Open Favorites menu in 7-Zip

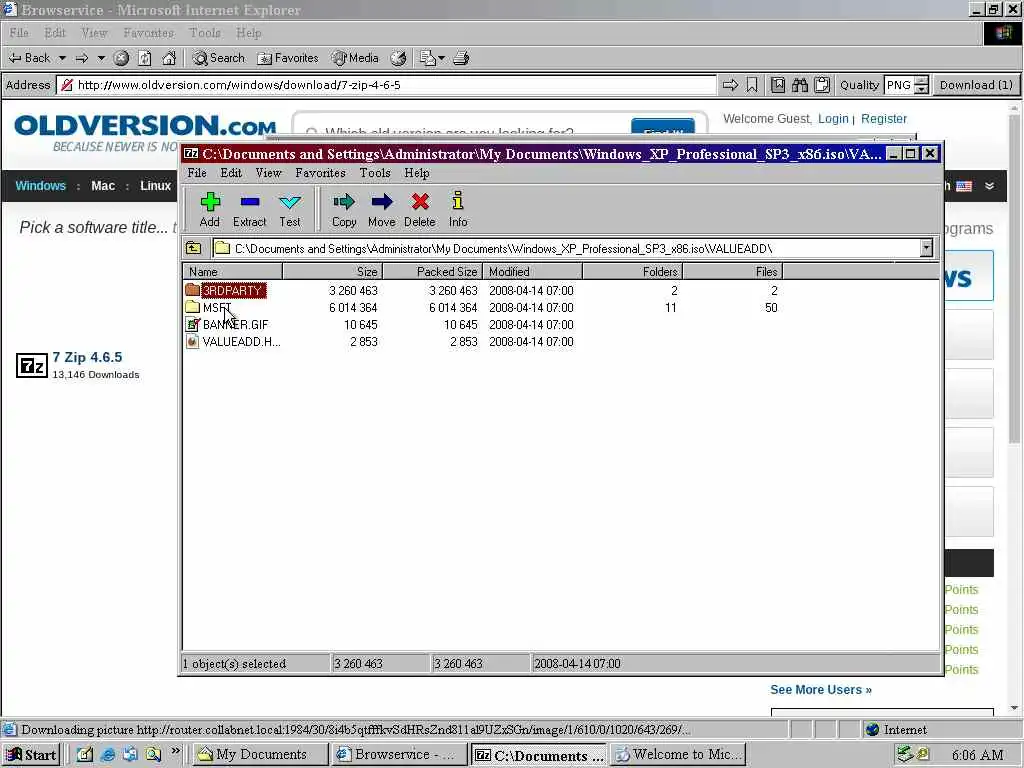click(x=320, y=173)
